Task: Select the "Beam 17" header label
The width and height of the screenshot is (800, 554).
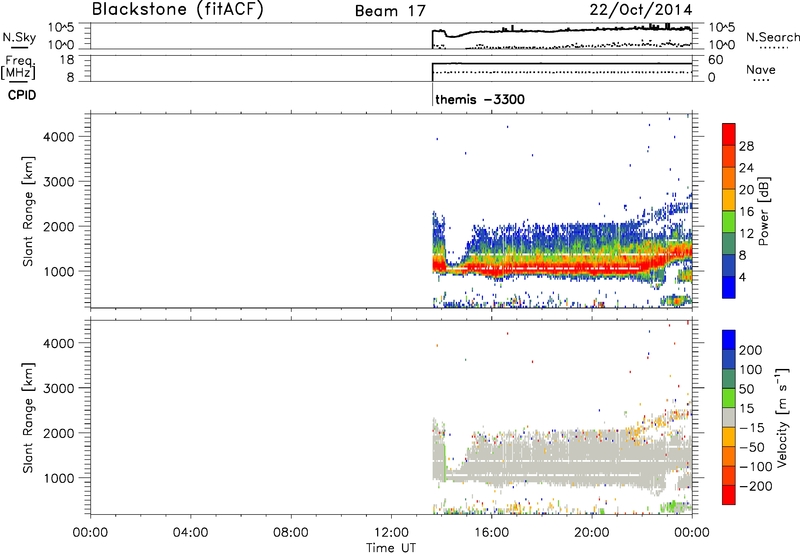Action: tap(390, 11)
